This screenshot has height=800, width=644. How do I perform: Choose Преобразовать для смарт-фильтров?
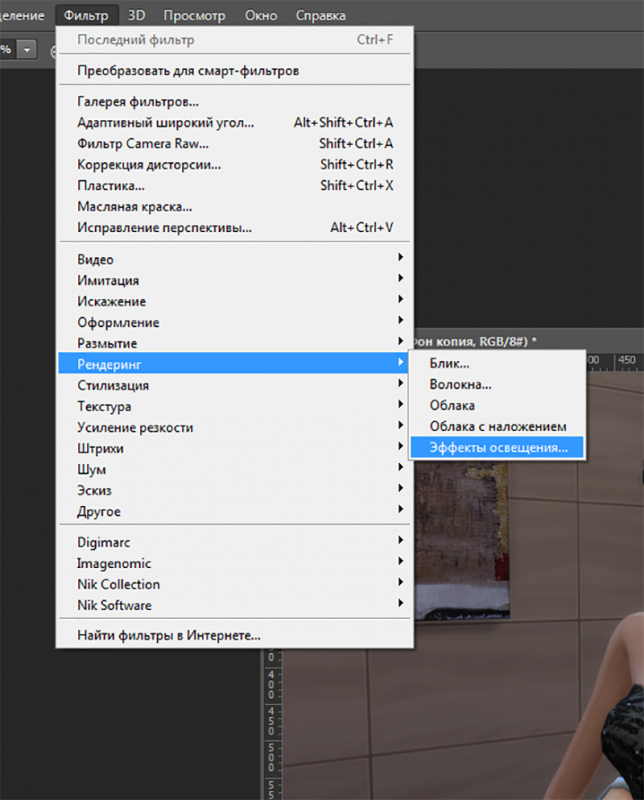tap(235, 70)
